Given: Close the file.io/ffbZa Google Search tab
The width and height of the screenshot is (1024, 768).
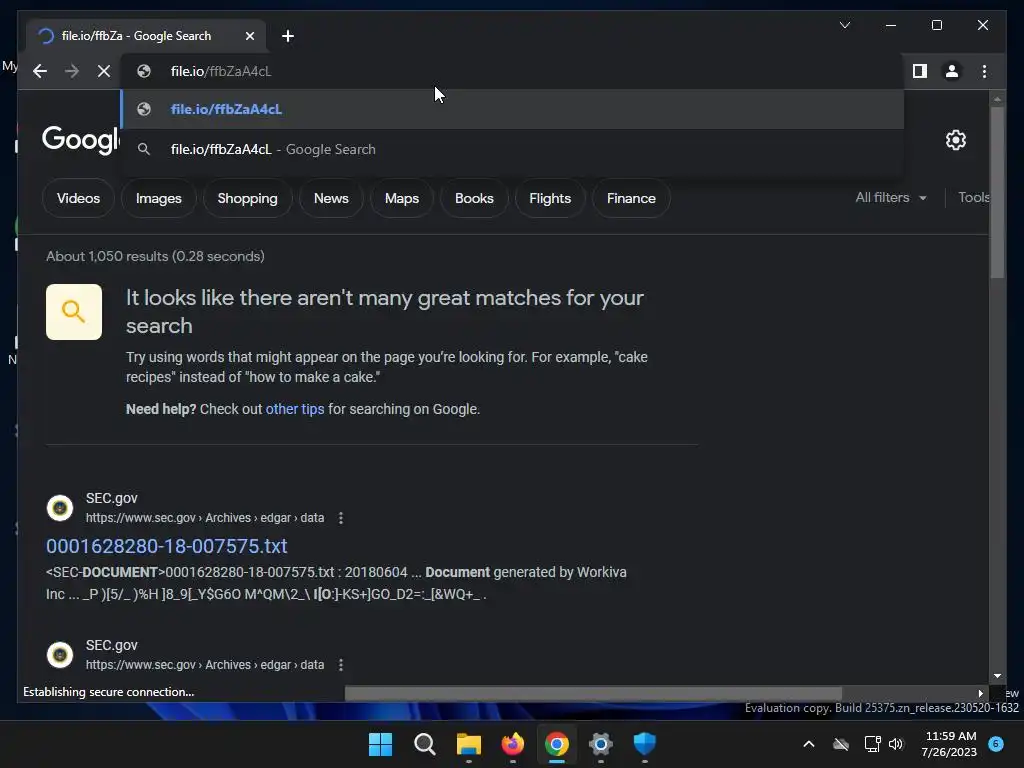Looking at the screenshot, I should [x=250, y=36].
